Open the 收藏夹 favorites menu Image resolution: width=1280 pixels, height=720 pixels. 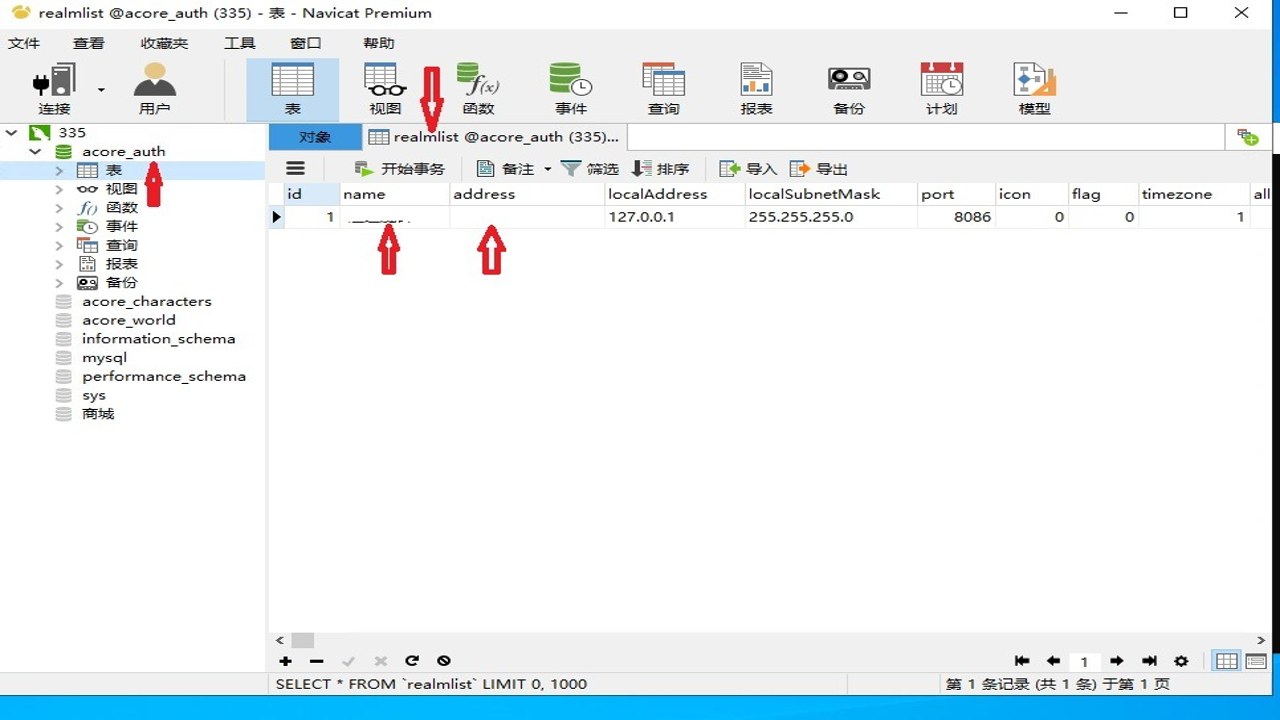pos(164,43)
